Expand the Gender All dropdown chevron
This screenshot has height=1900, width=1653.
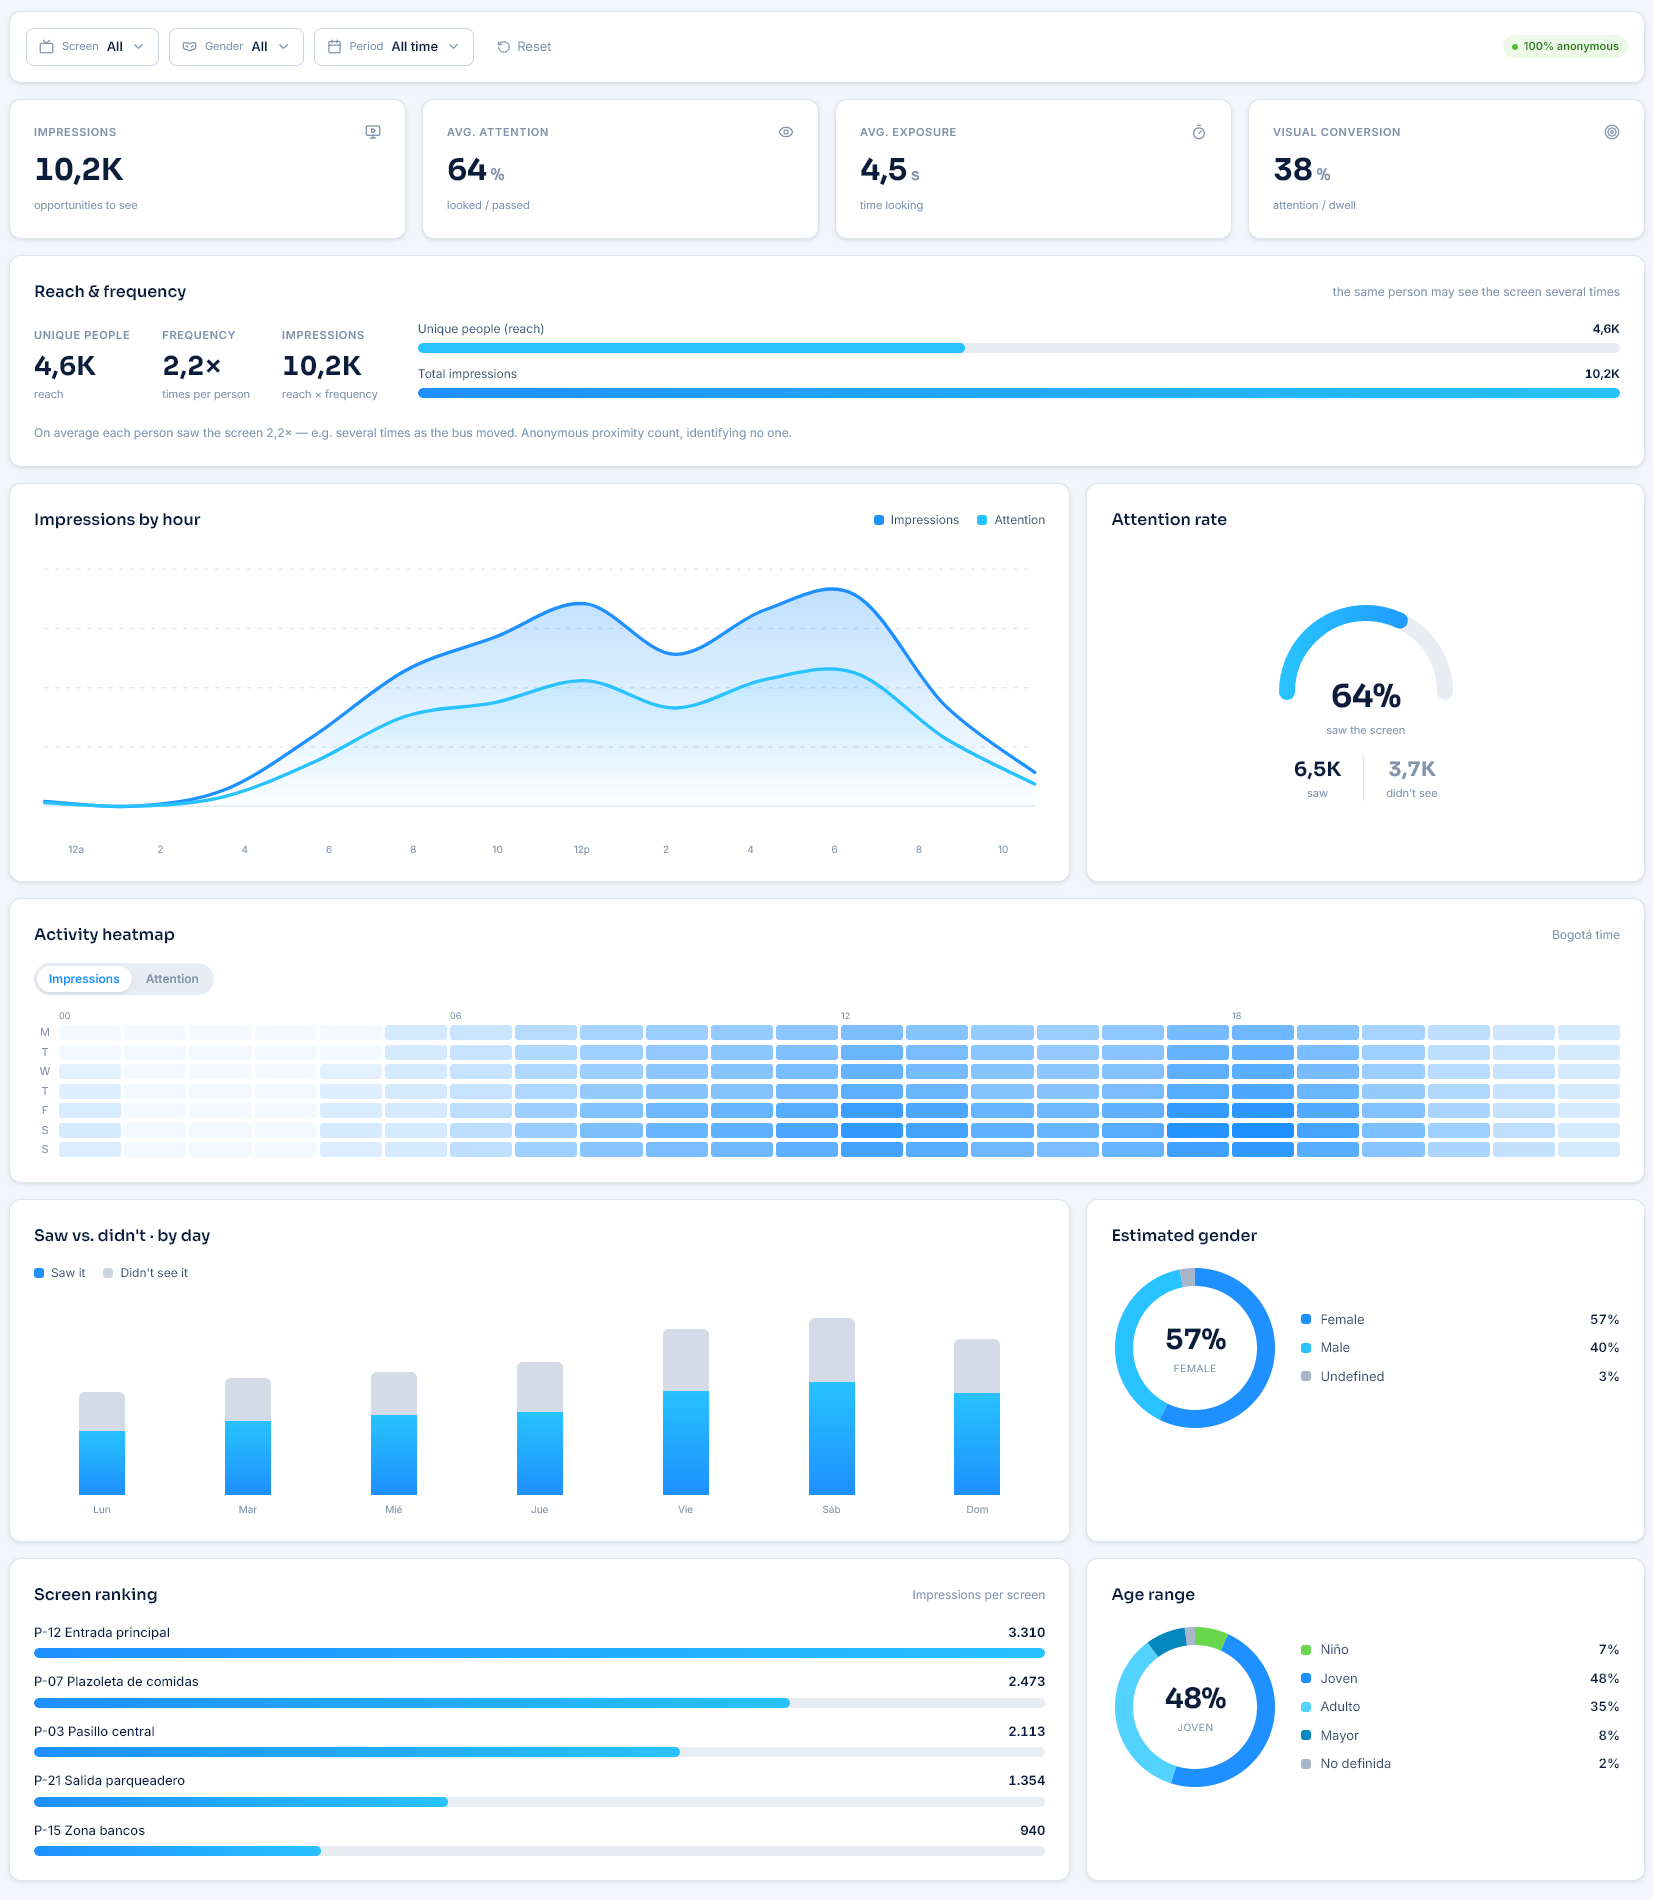(x=284, y=47)
